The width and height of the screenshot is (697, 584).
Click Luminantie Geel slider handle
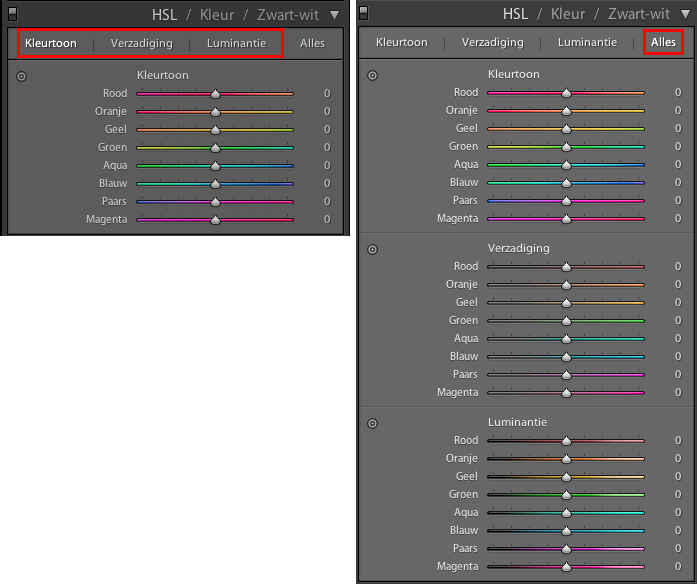coord(566,476)
